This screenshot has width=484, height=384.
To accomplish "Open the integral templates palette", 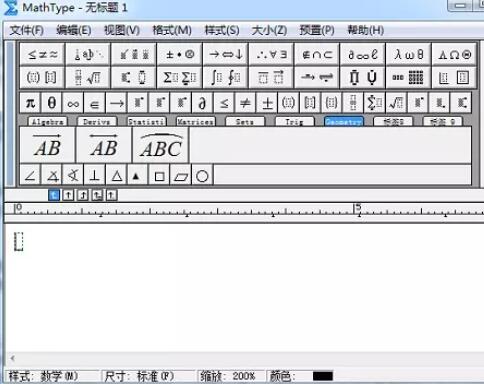I will [x=226, y=77].
